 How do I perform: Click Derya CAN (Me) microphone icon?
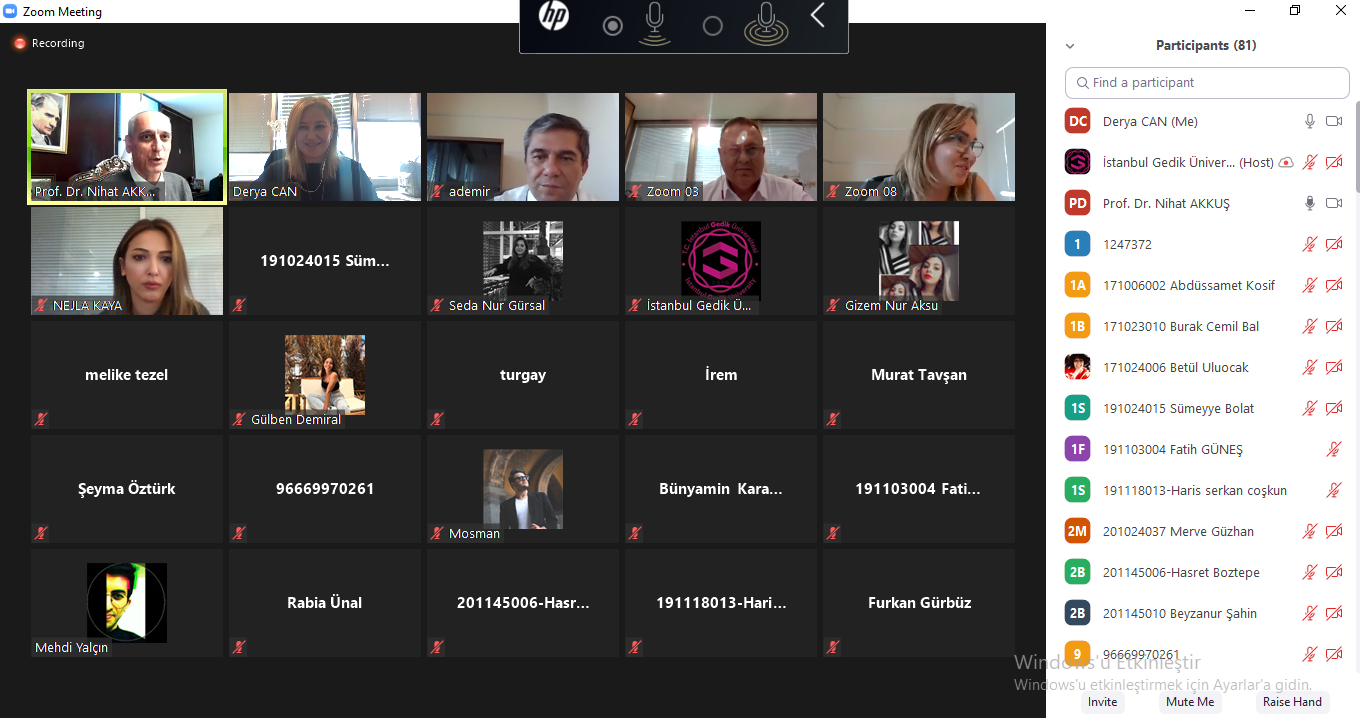click(1310, 121)
